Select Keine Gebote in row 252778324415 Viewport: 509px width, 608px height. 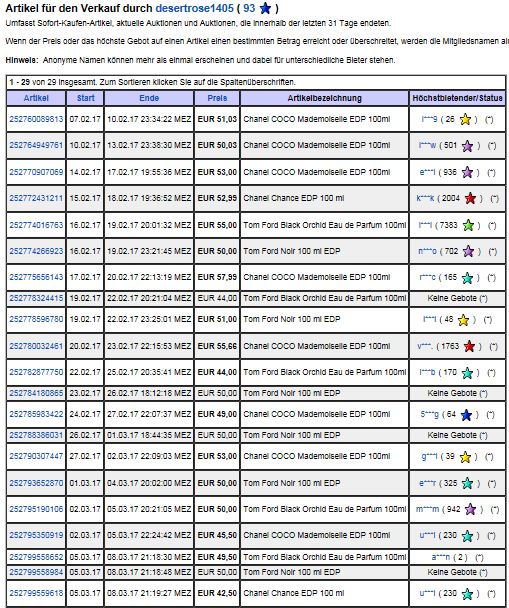pos(457,298)
